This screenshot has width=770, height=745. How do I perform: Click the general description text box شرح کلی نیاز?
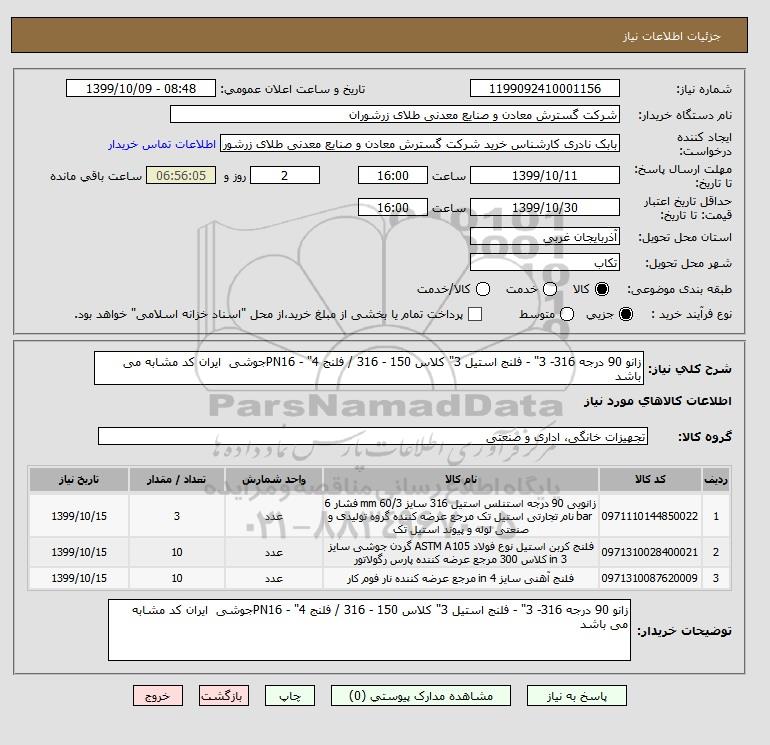point(369,368)
